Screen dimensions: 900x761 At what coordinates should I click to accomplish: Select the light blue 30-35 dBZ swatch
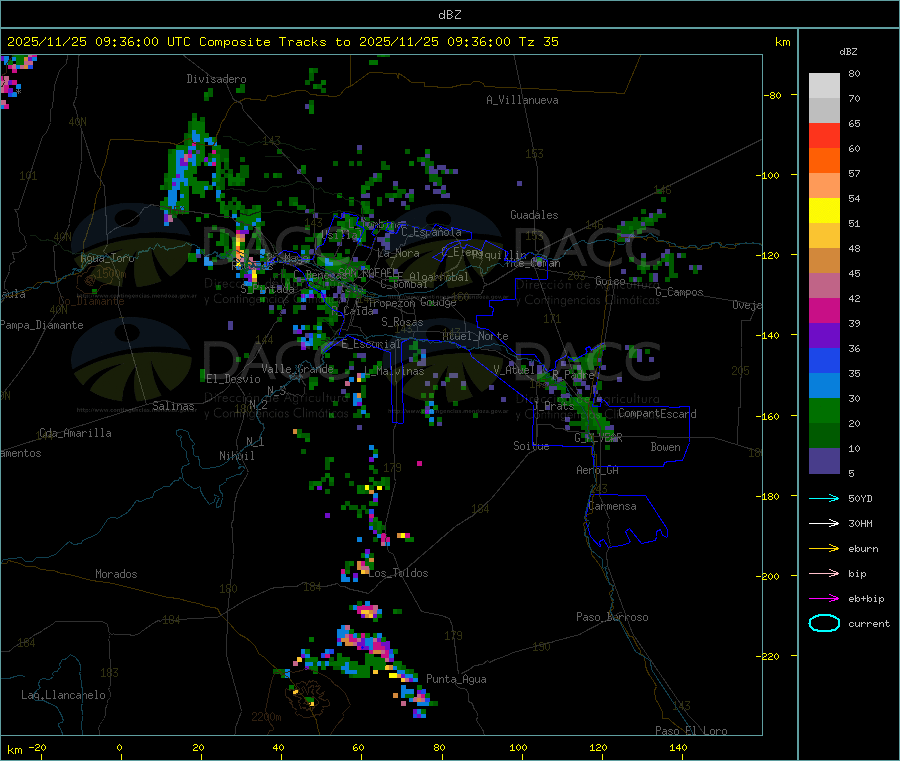click(x=824, y=385)
